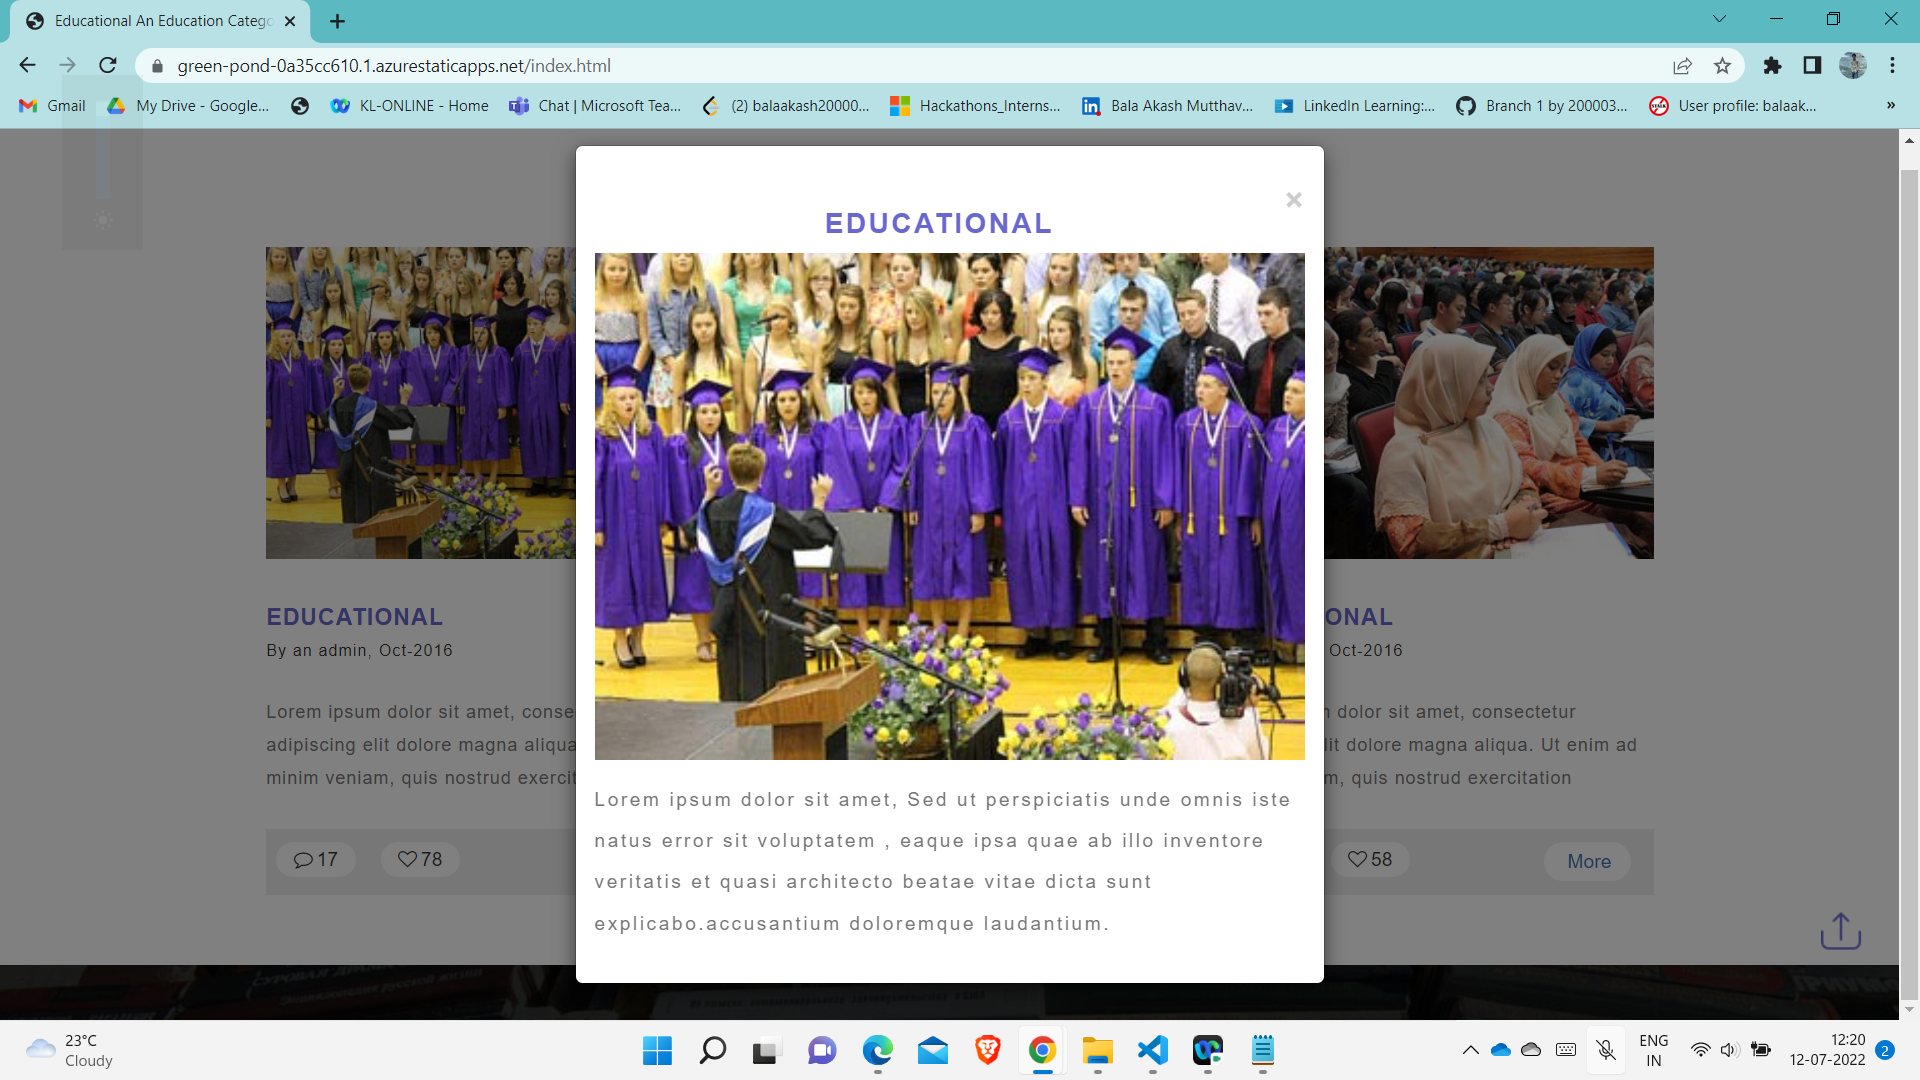
Task: Open the share page icon in address bar
Action: coord(1682,66)
